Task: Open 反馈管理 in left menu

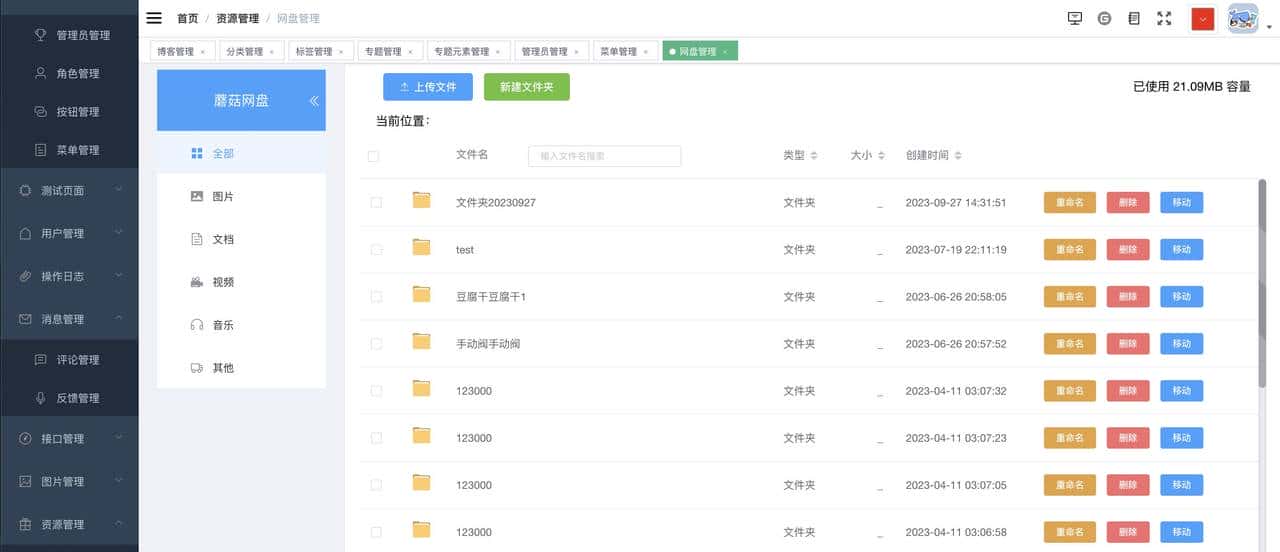Action: 69,397
